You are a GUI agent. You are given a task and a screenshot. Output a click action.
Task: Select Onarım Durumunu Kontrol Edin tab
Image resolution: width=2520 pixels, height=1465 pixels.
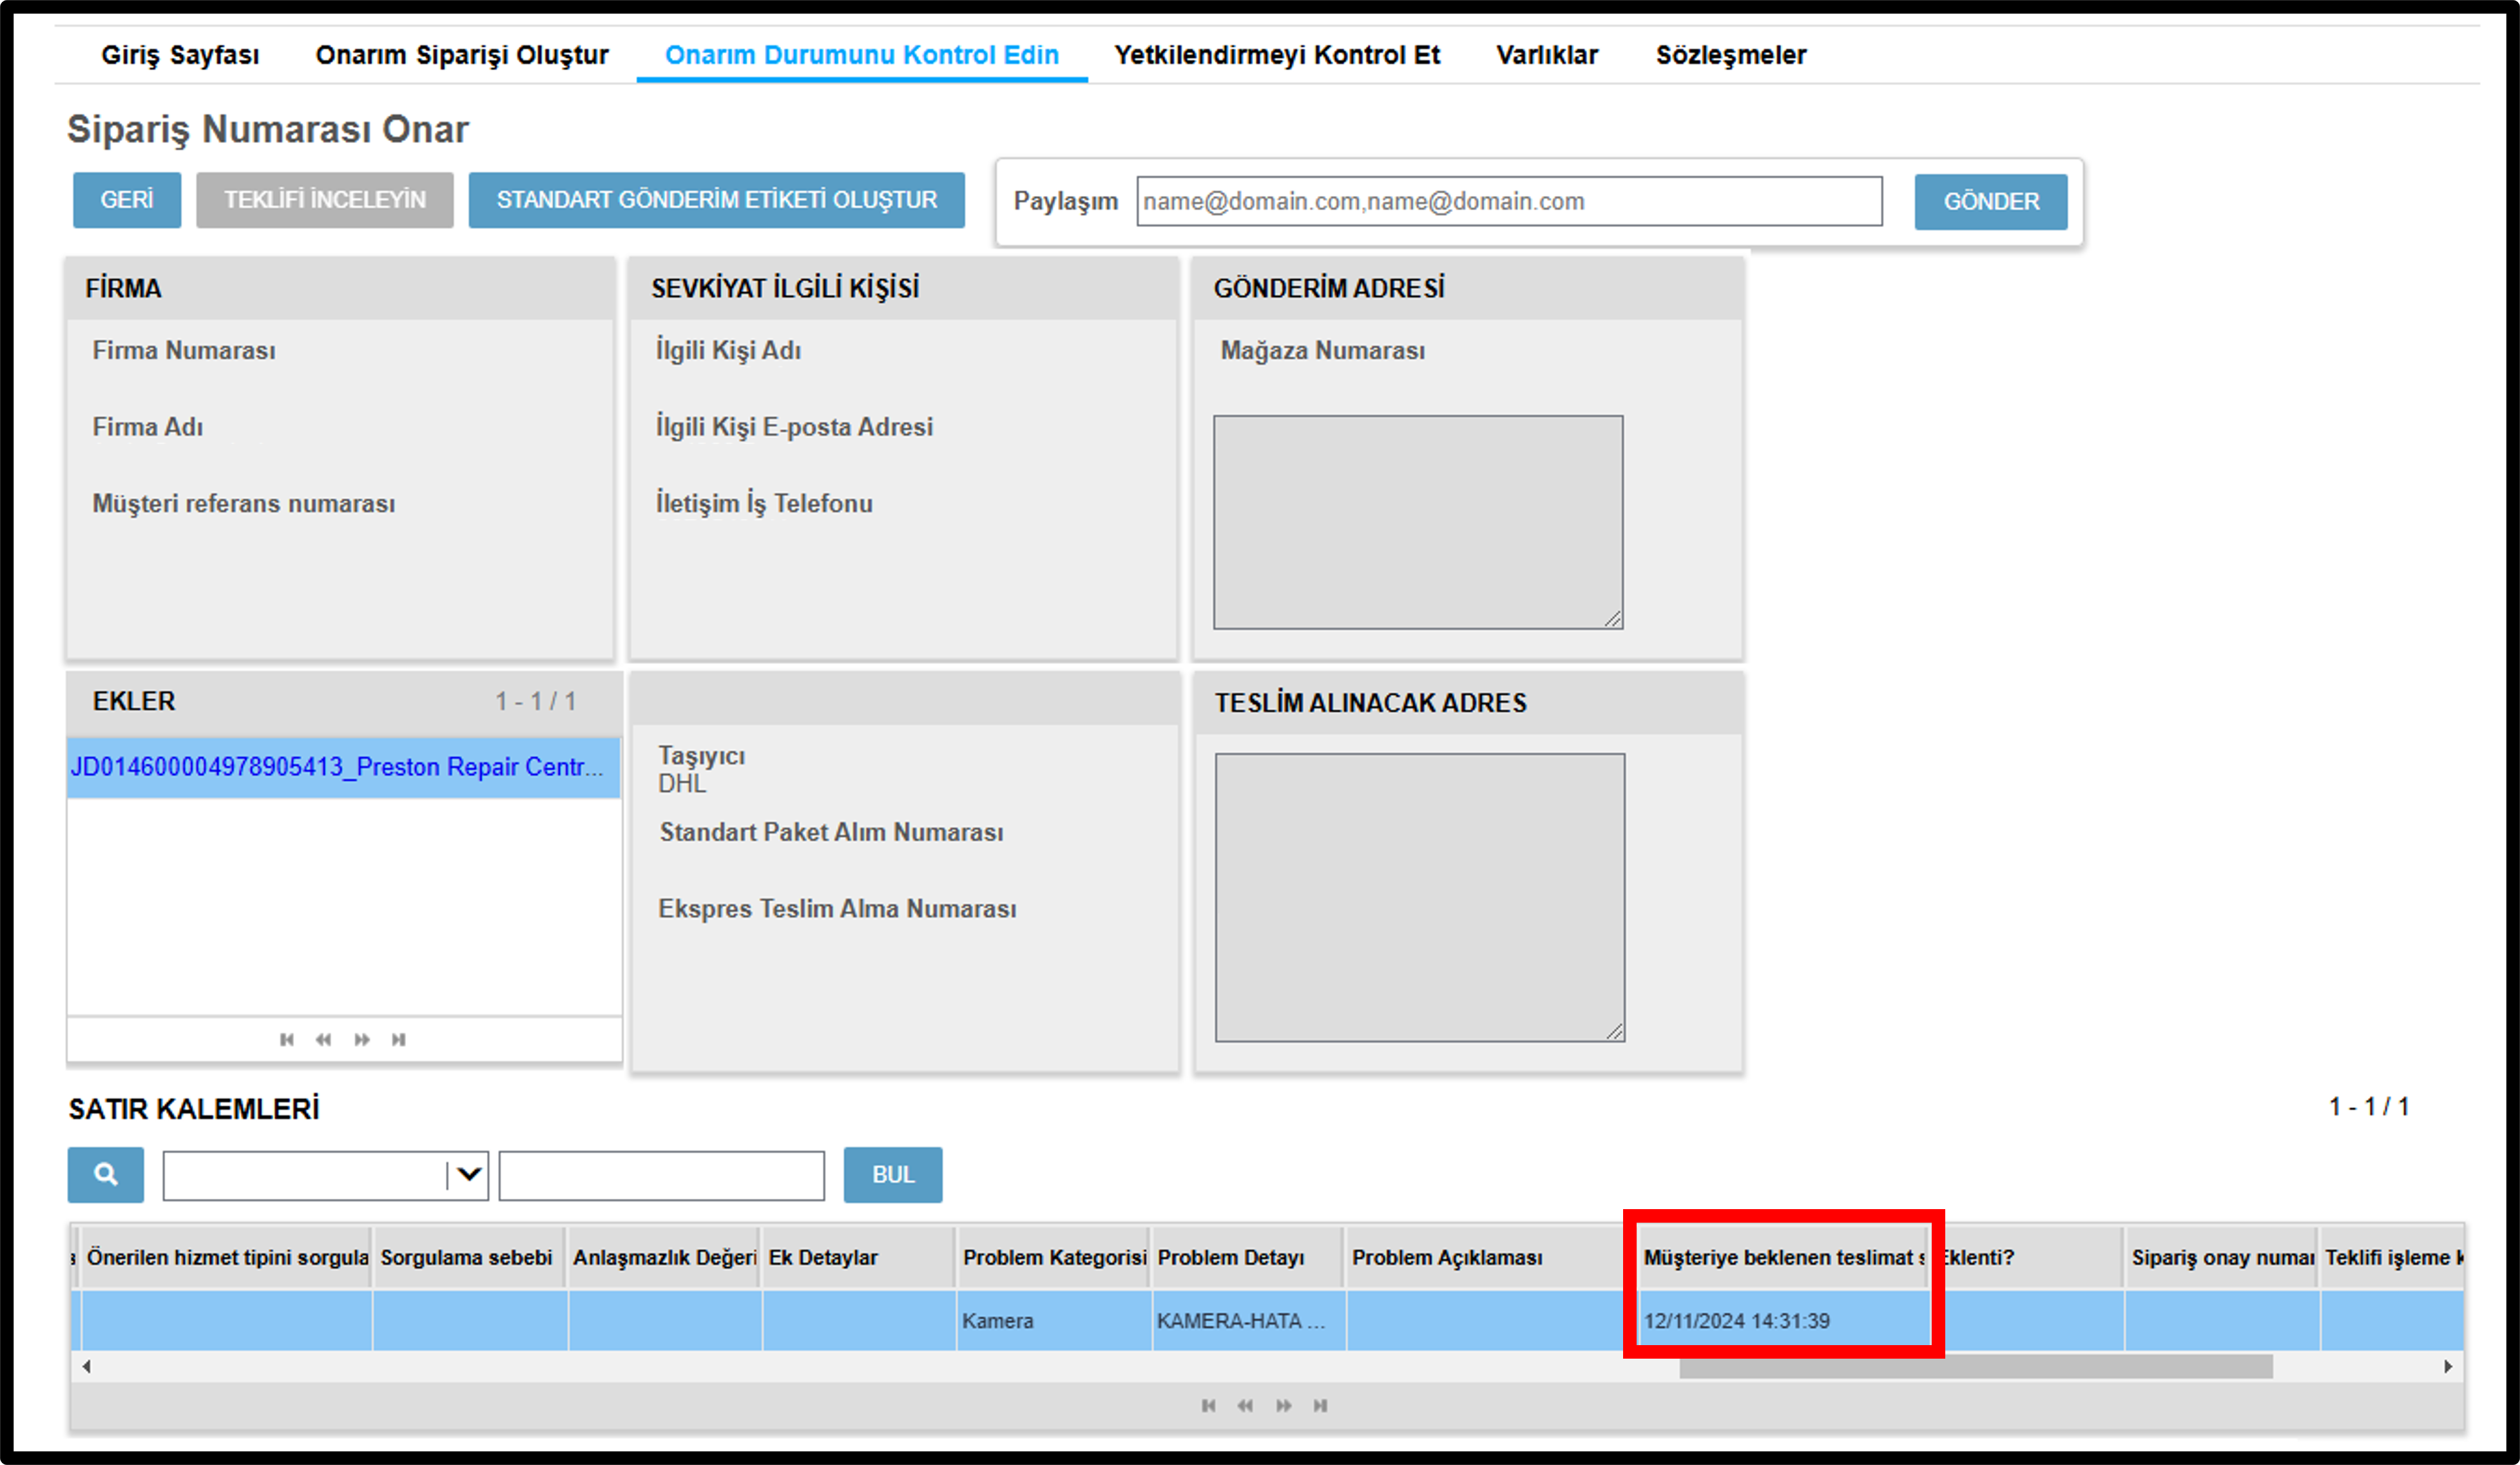862,55
